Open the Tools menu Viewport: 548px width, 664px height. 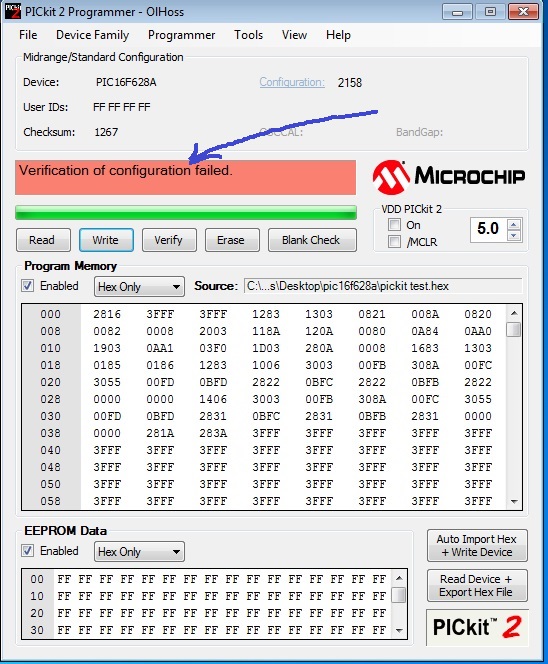pyautogui.click(x=249, y=35)
